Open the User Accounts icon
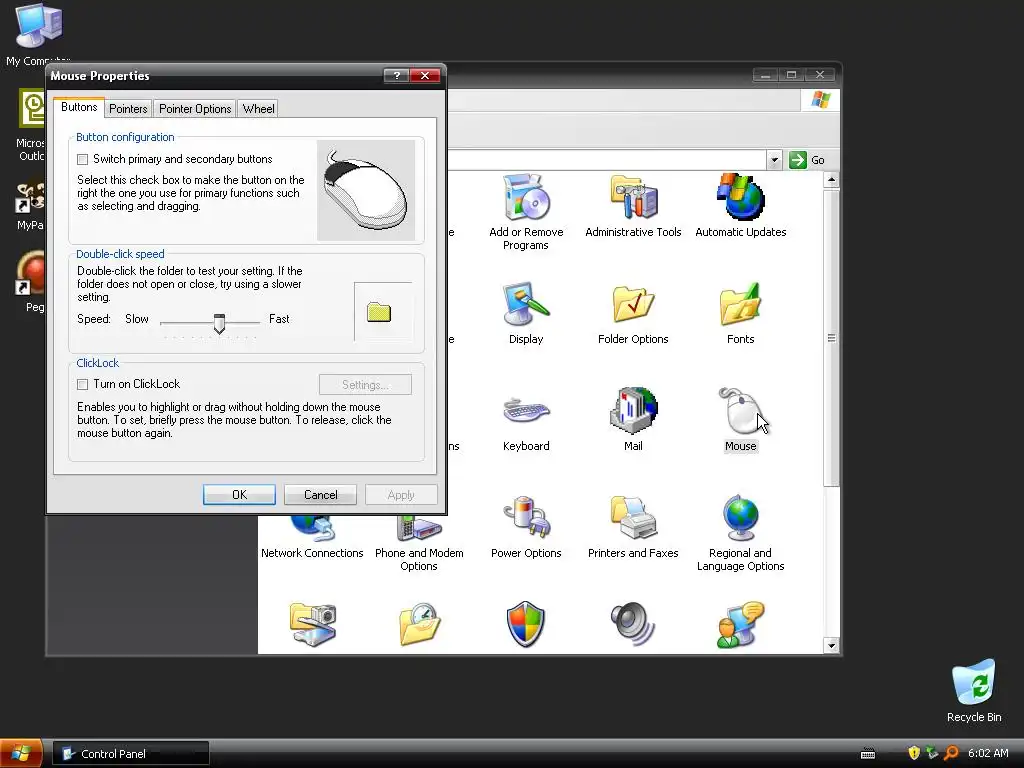The image size is (1024, 768). [741, 624]
